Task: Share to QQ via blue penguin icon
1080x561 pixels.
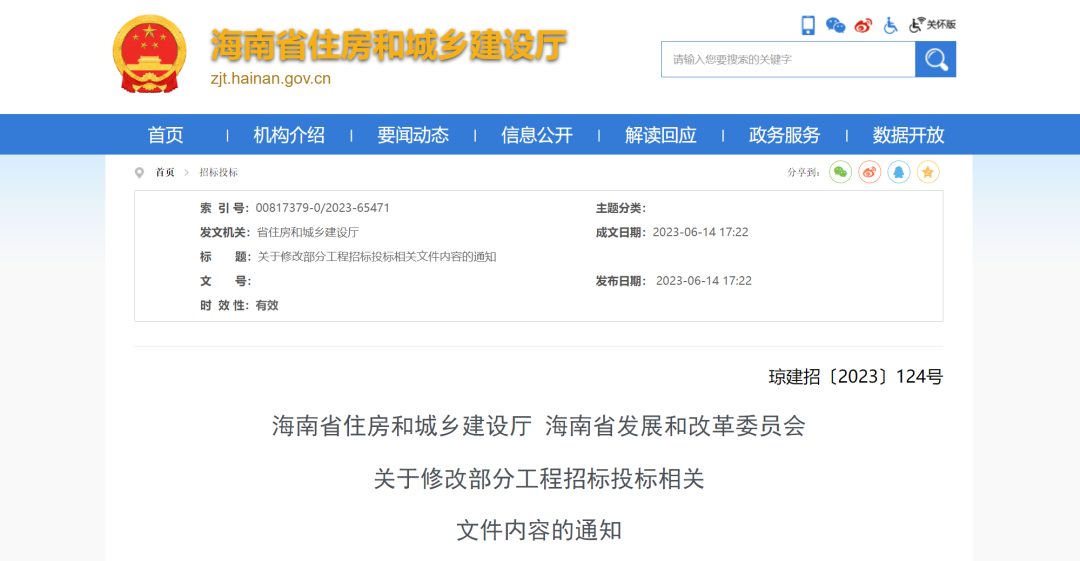Action: 899,172
